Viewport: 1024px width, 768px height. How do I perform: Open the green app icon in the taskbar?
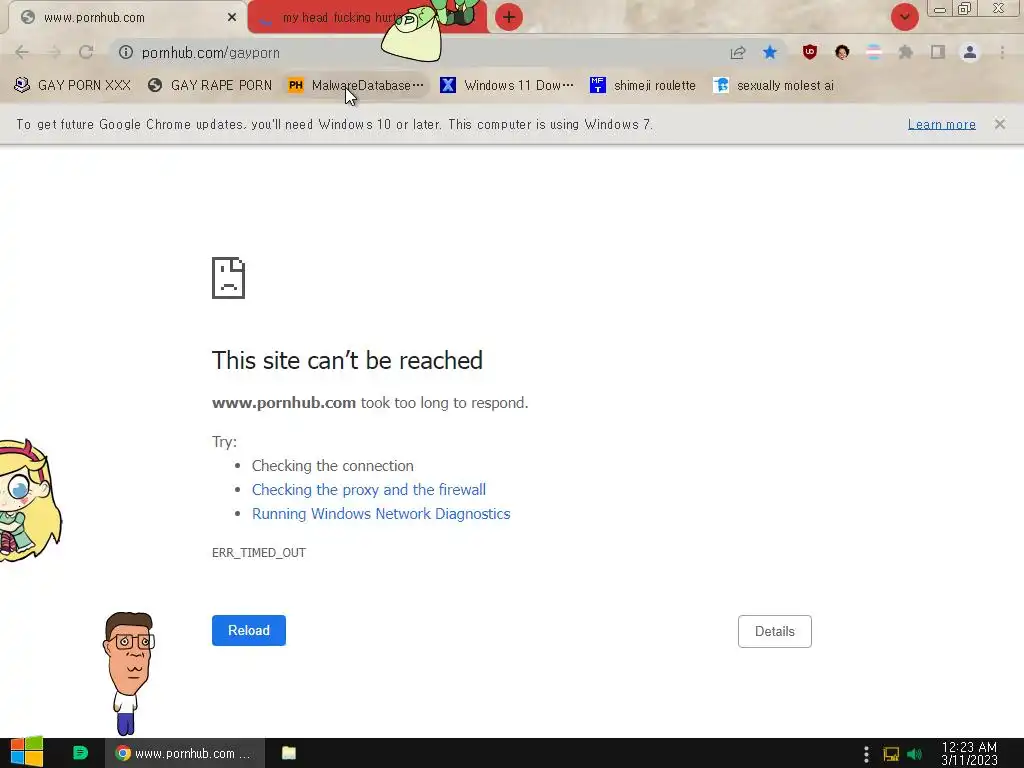(x=80, y=753)
